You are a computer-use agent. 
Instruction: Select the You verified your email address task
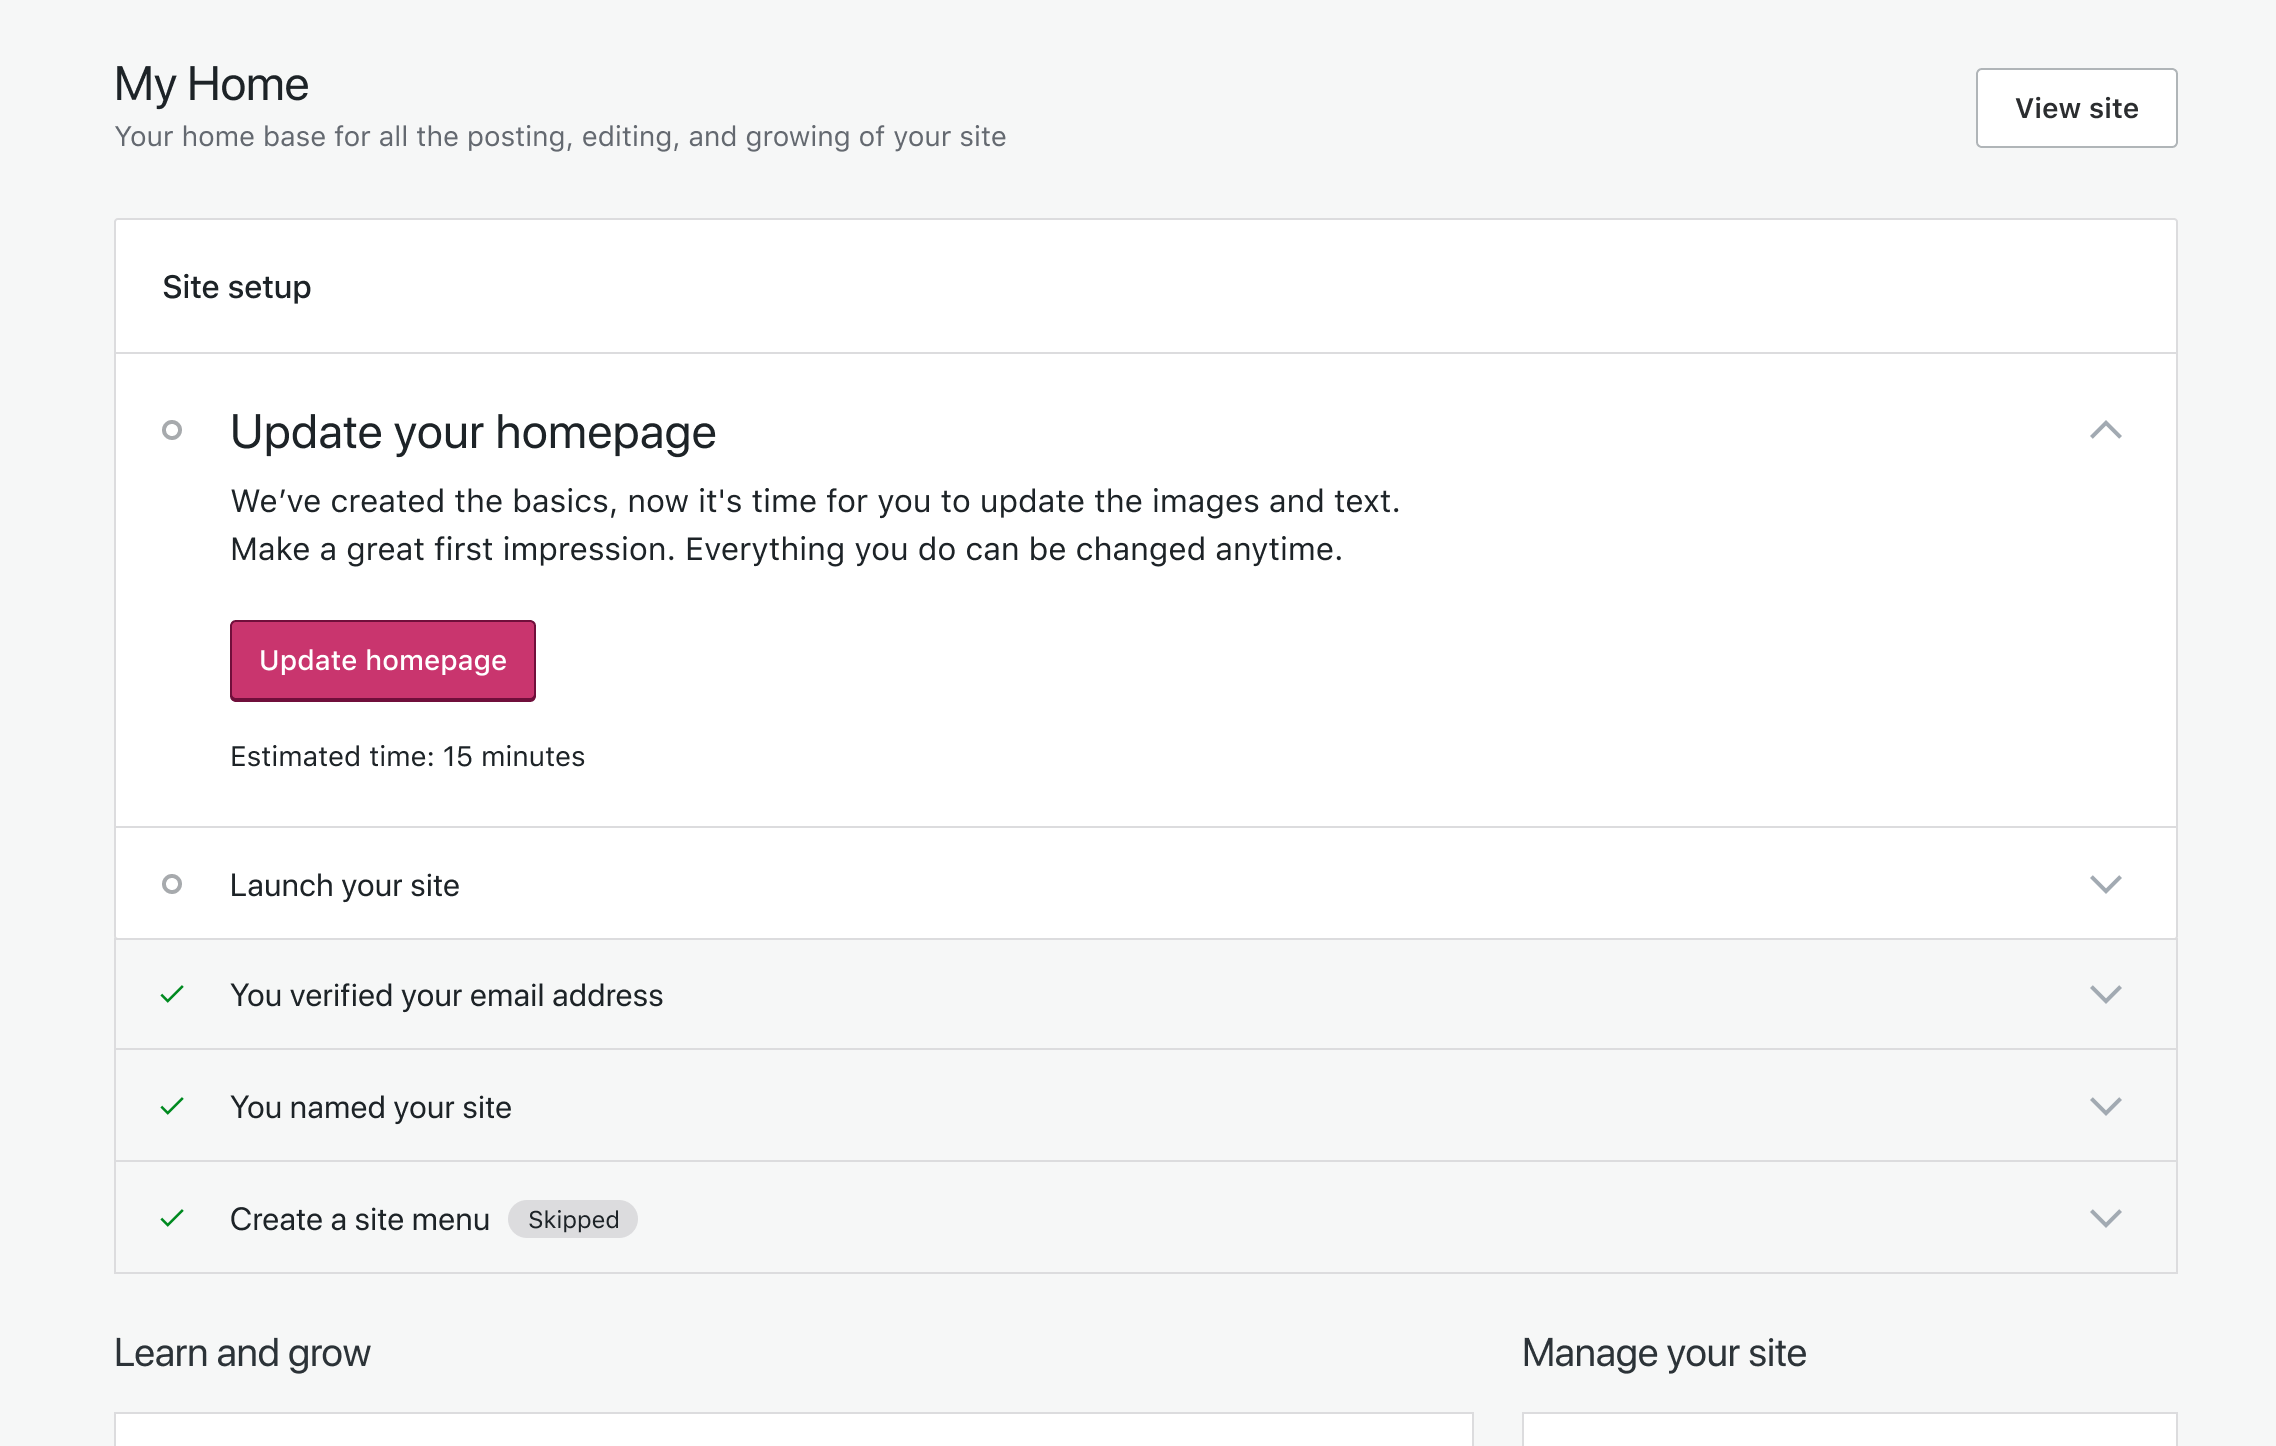pos(446,995)
